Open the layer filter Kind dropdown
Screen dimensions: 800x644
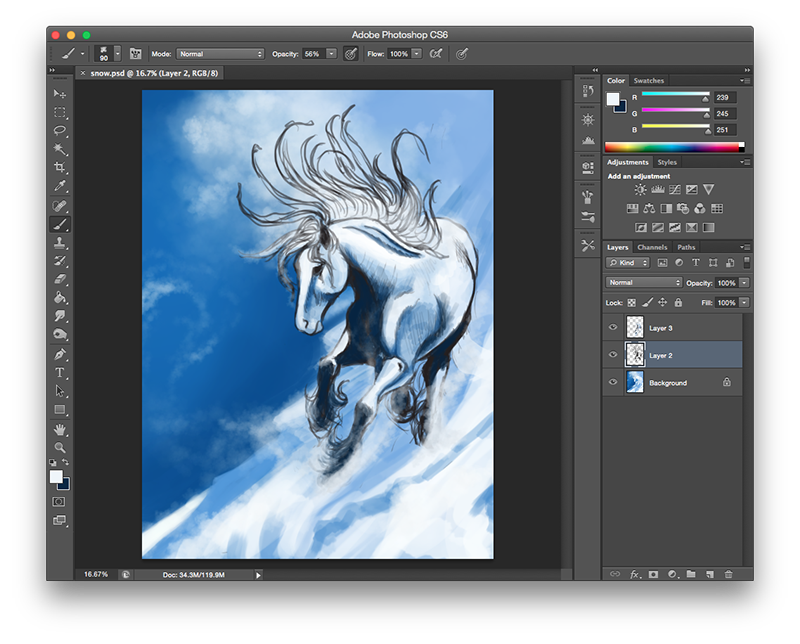pyautogui.click(x=628, y=263)
